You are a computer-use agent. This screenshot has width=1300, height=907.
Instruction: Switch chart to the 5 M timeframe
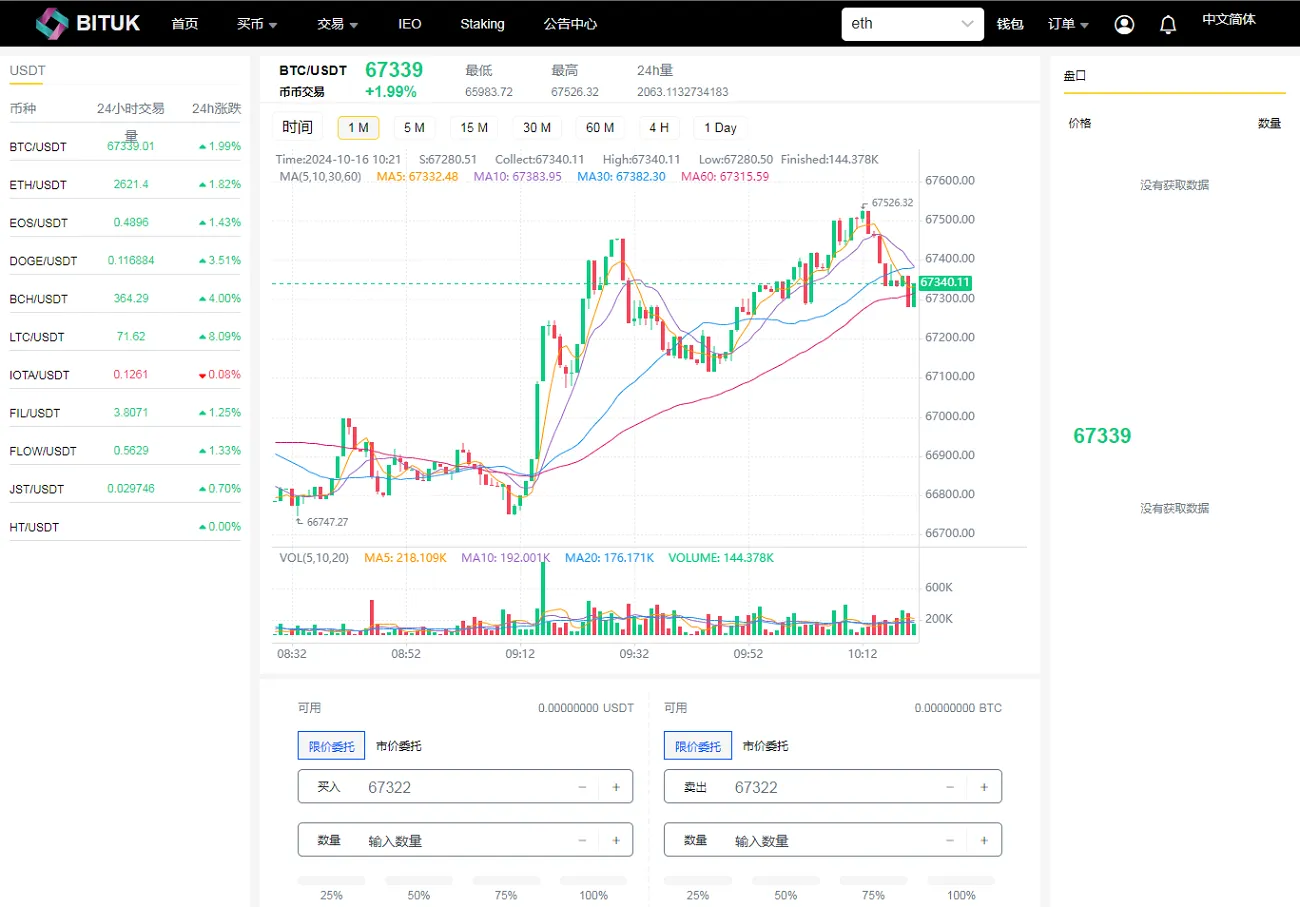coord(414,127)
